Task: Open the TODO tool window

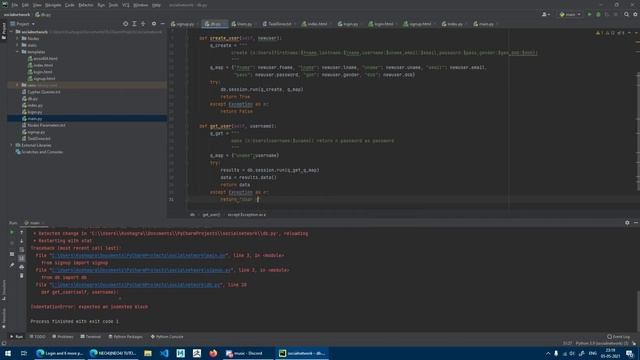Action: [38, 337]
